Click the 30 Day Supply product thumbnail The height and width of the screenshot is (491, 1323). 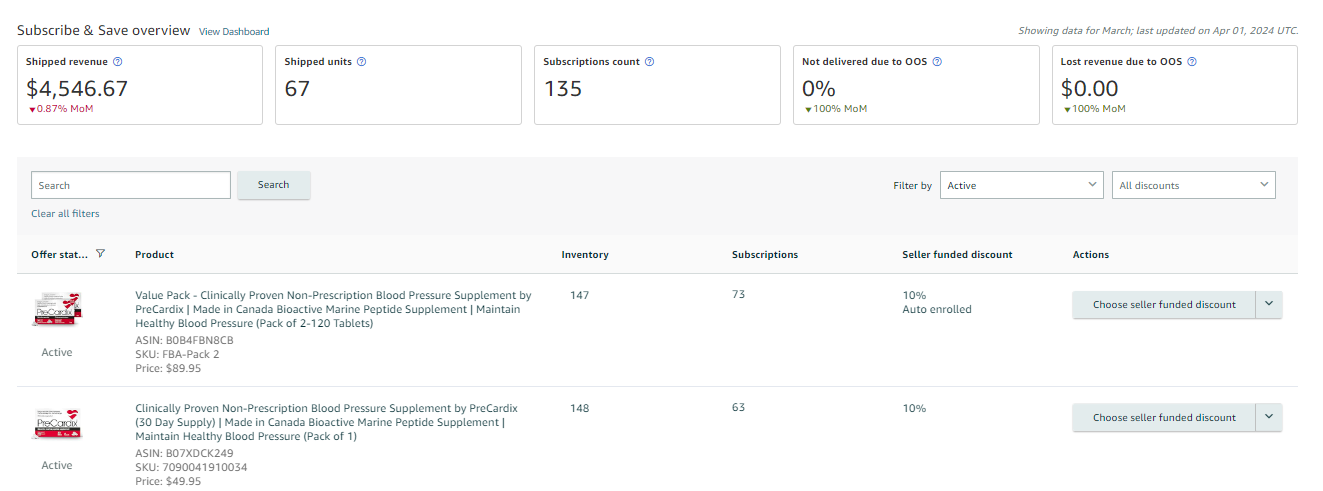[57, 424]
